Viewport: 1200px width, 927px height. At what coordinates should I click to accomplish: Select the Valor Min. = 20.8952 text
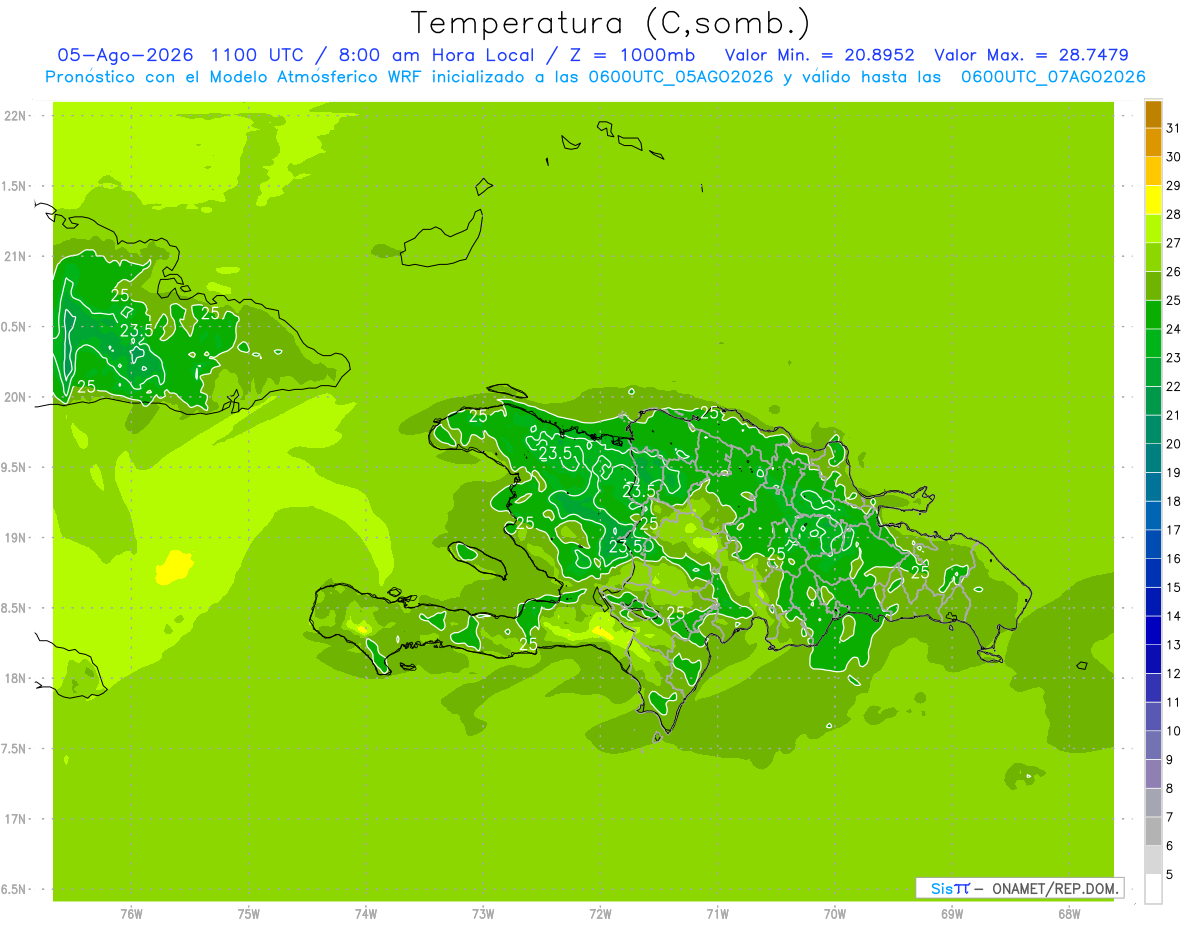819,55
